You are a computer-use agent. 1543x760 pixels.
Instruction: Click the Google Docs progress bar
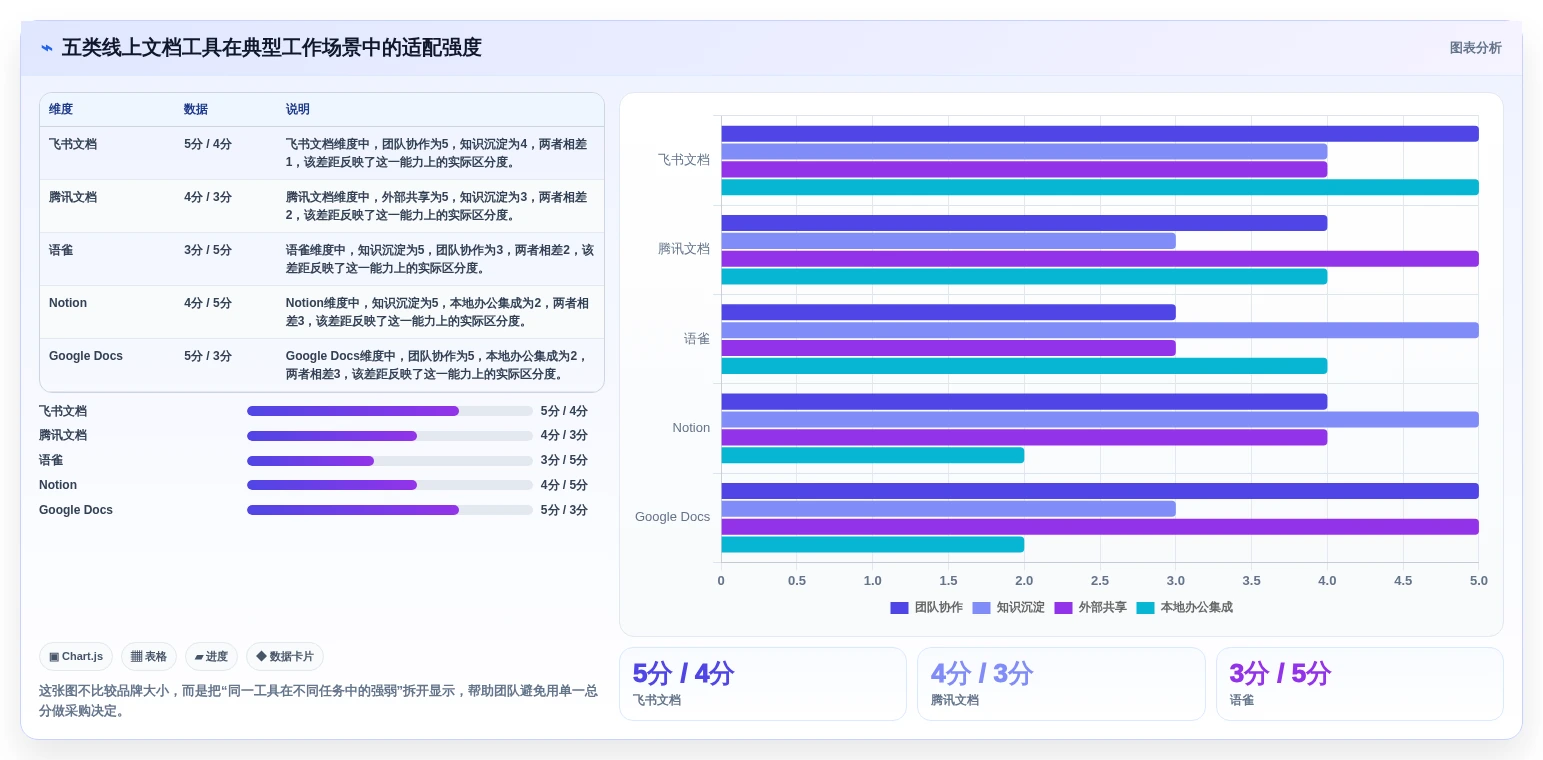[x=390, y=510]
